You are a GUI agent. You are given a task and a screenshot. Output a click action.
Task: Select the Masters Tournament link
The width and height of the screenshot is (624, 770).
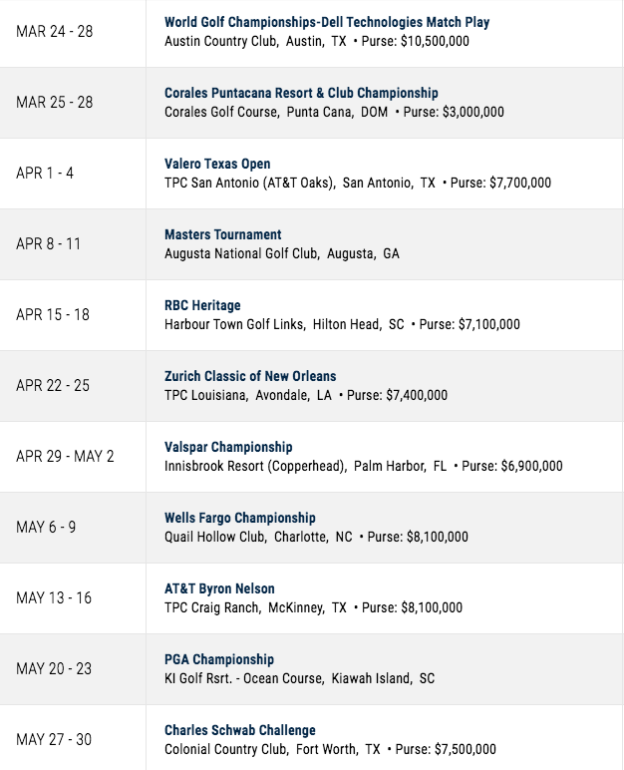pyautogui.click(x=223, y=235)
